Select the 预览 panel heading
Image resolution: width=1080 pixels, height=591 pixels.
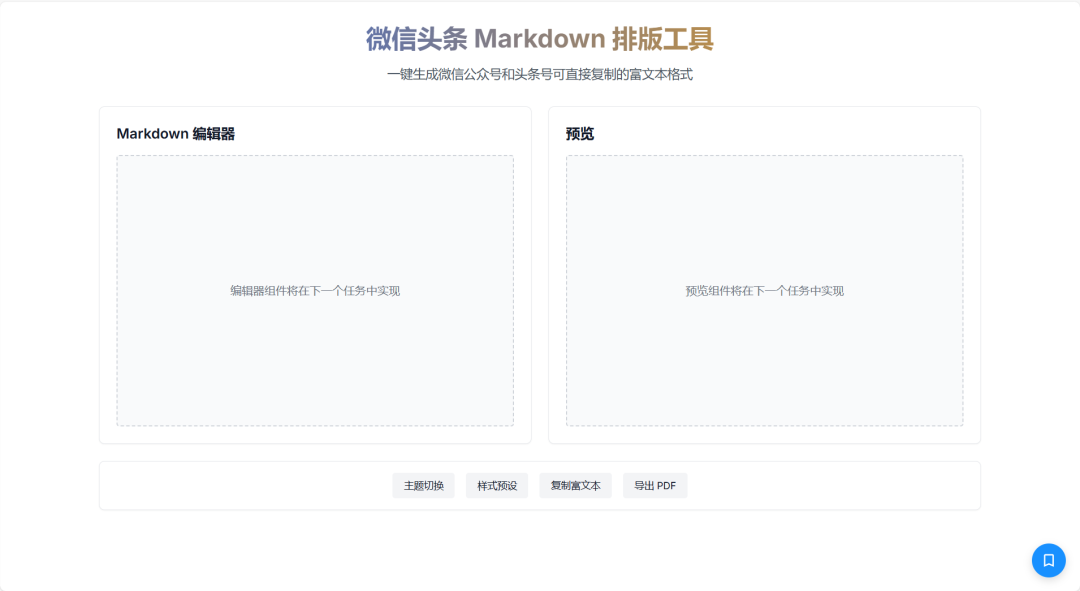point(580,134)
